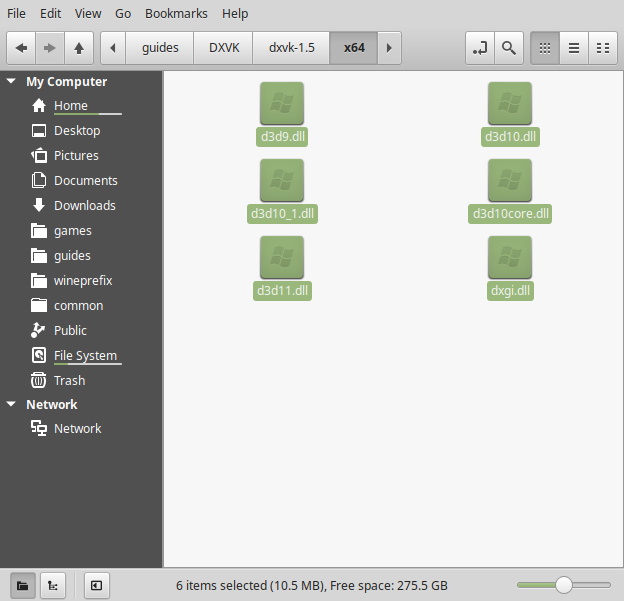Click the d3d9.dll filename label
Image resolution: width=624 pixels, height=601 pixels.
pos(282,137)
